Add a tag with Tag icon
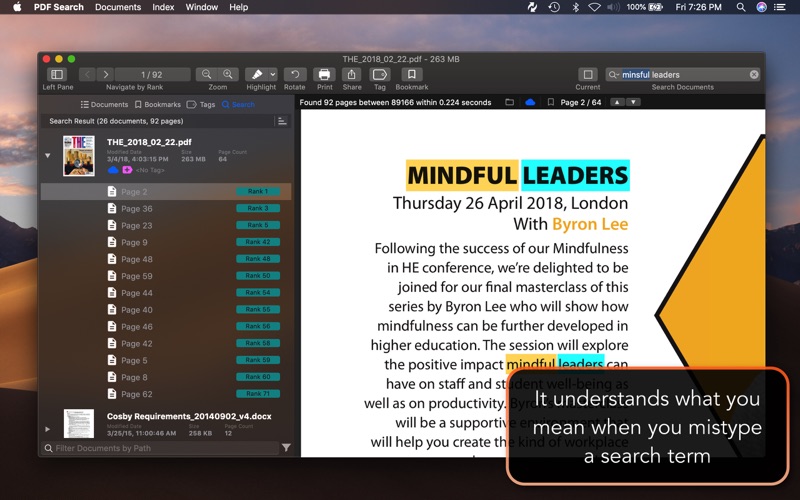This screenshot has width=800, height=500. click(380, 74)
